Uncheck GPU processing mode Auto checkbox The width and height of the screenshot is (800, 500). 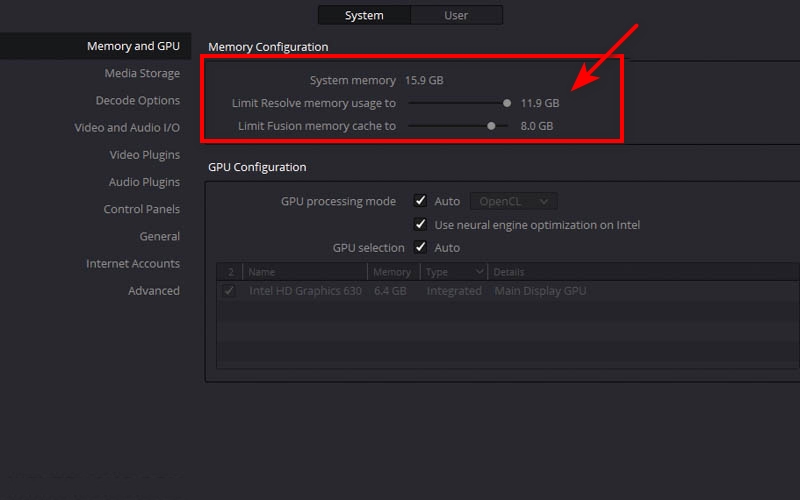pos(420,201)
